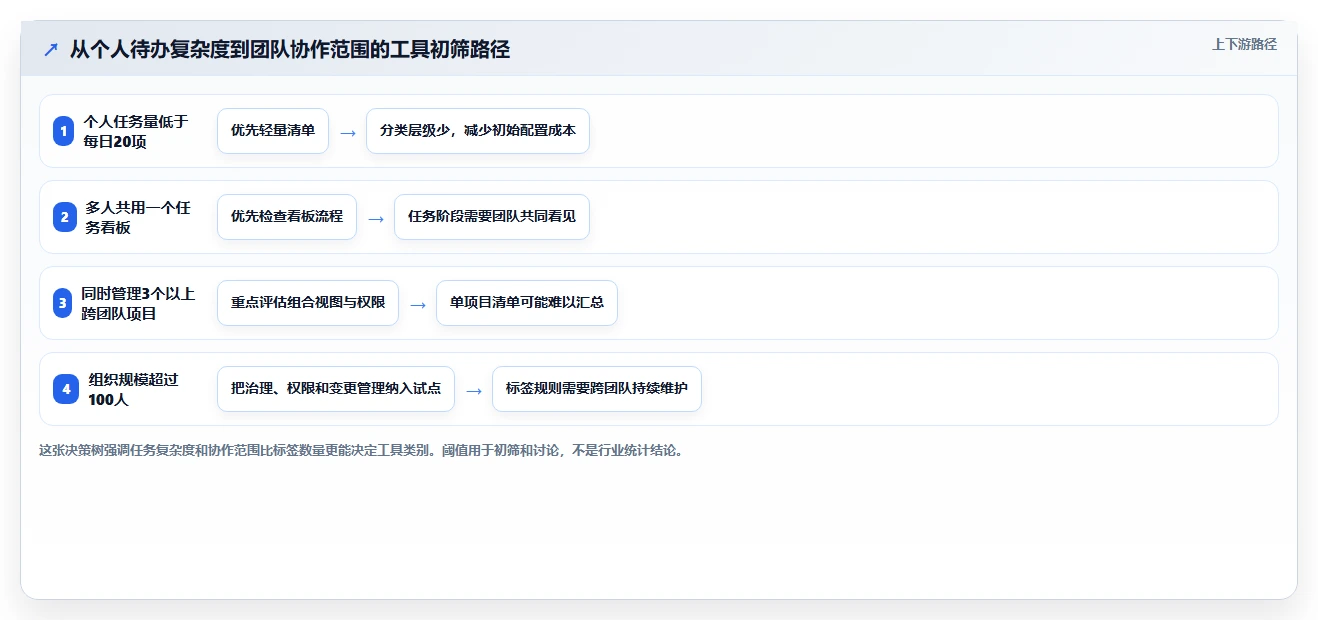The height and width of the screenshot is (620, 1318).
Task: Click the 优先轻量清单 box
Action: click(273, 131)
